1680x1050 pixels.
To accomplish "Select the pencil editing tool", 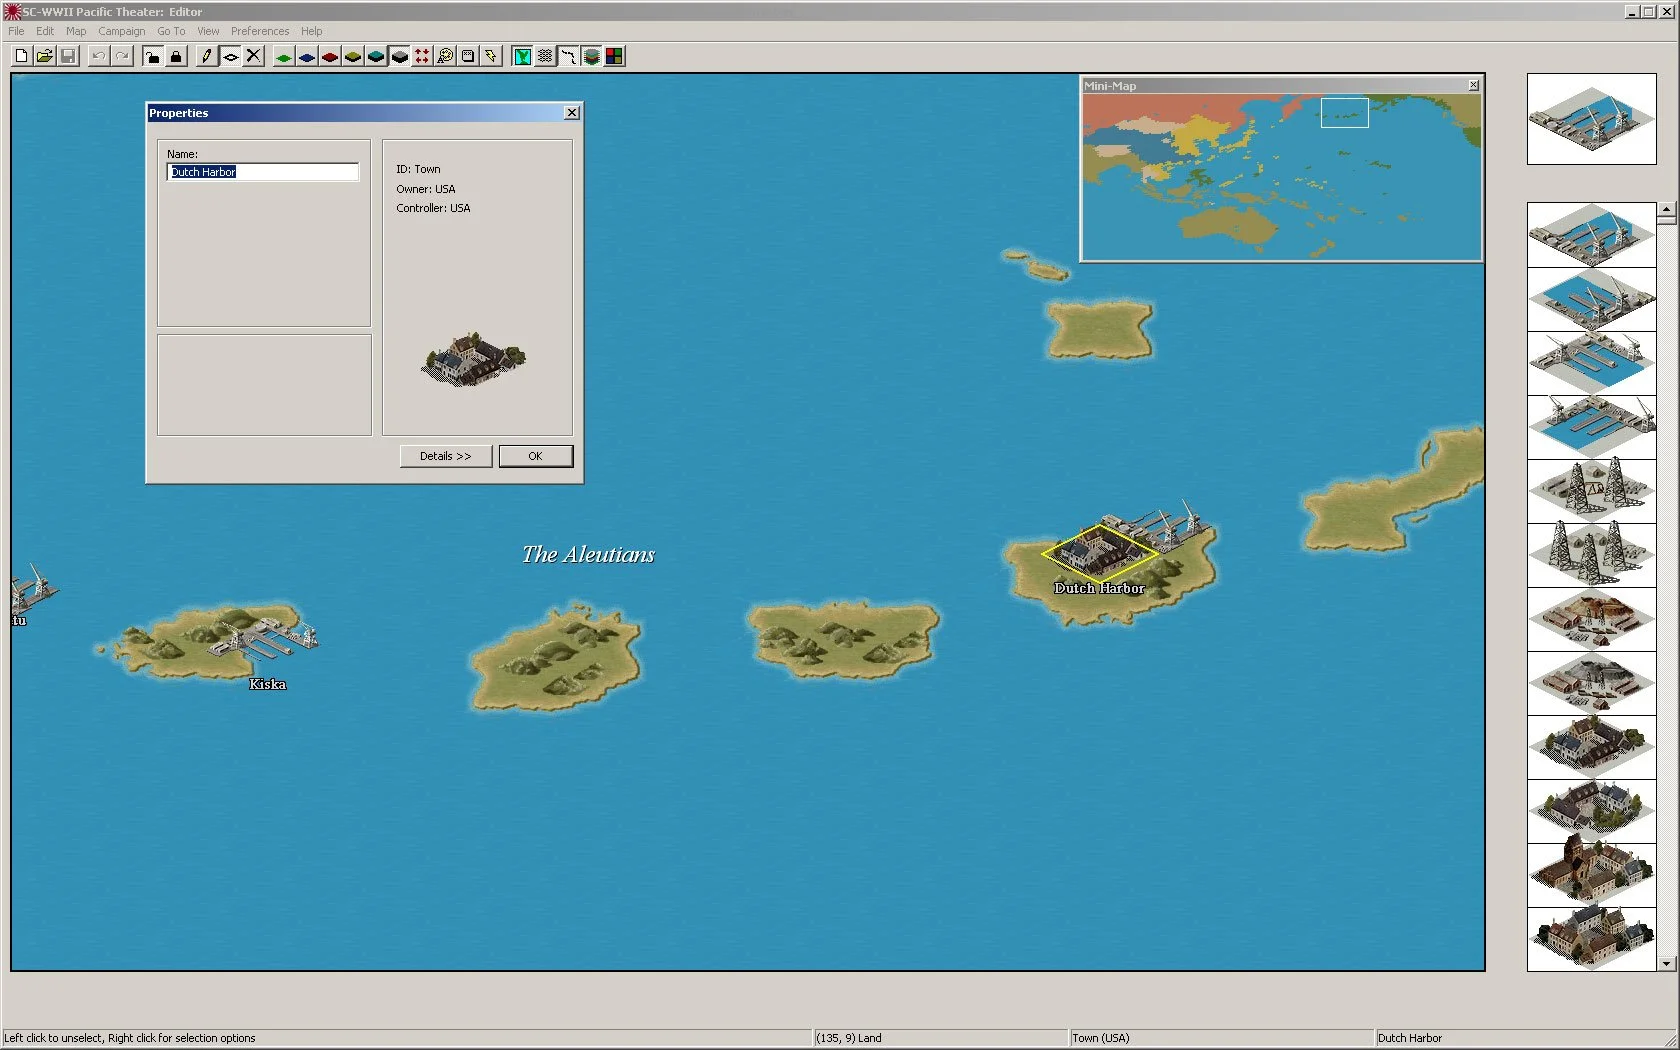I will [x=205, y=56].
